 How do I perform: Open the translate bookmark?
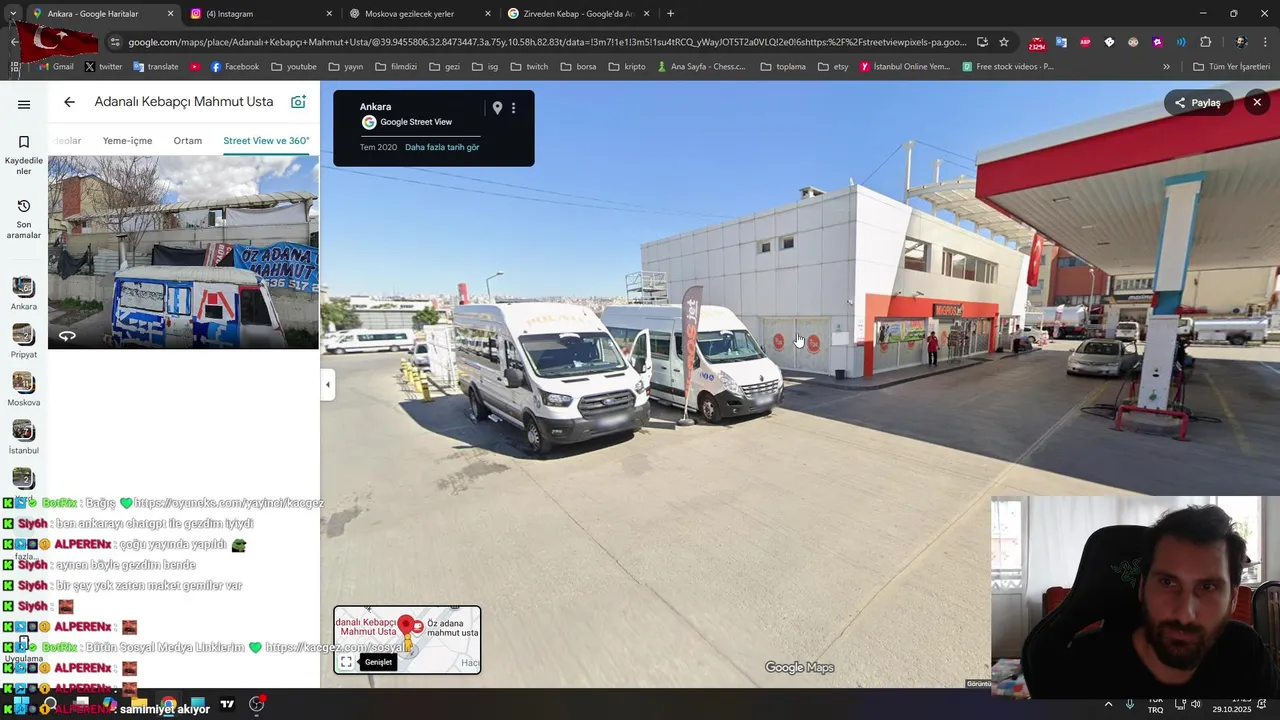[x=155, y=67]
